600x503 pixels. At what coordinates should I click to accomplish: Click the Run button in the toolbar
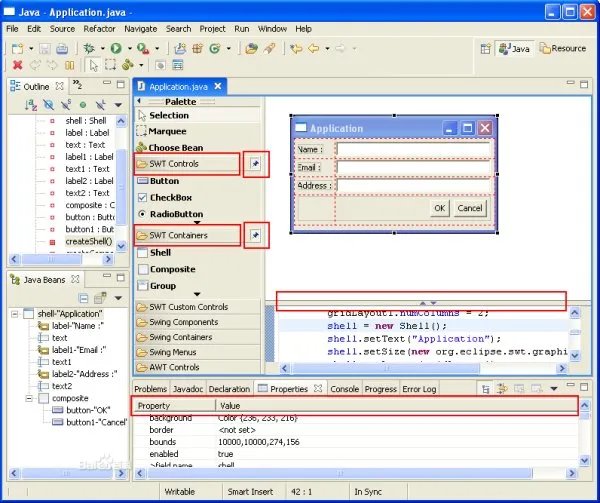click(116, 48)
